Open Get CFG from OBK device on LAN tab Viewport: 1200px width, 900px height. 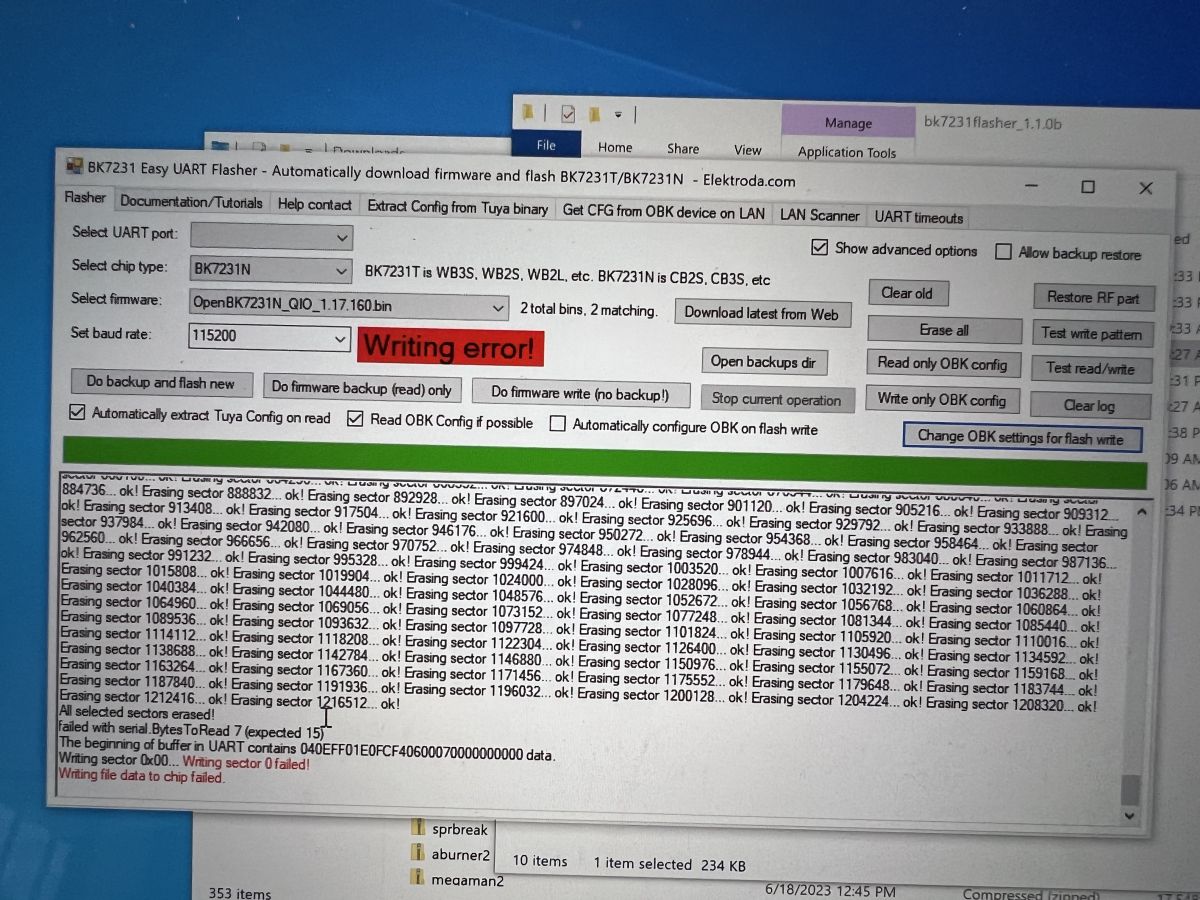click(x=664, y=211)
